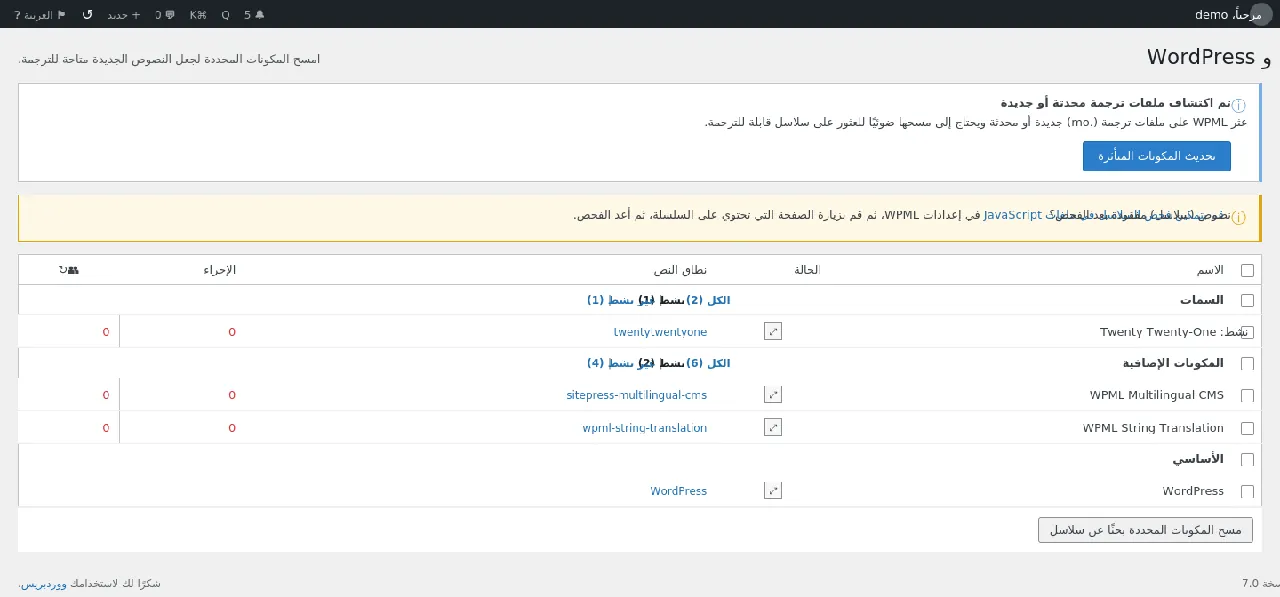Check the السمات themes group checkbox
Image resolution: width=1280 pixels, height=597 pixels.
click(x=1247, y=300)
